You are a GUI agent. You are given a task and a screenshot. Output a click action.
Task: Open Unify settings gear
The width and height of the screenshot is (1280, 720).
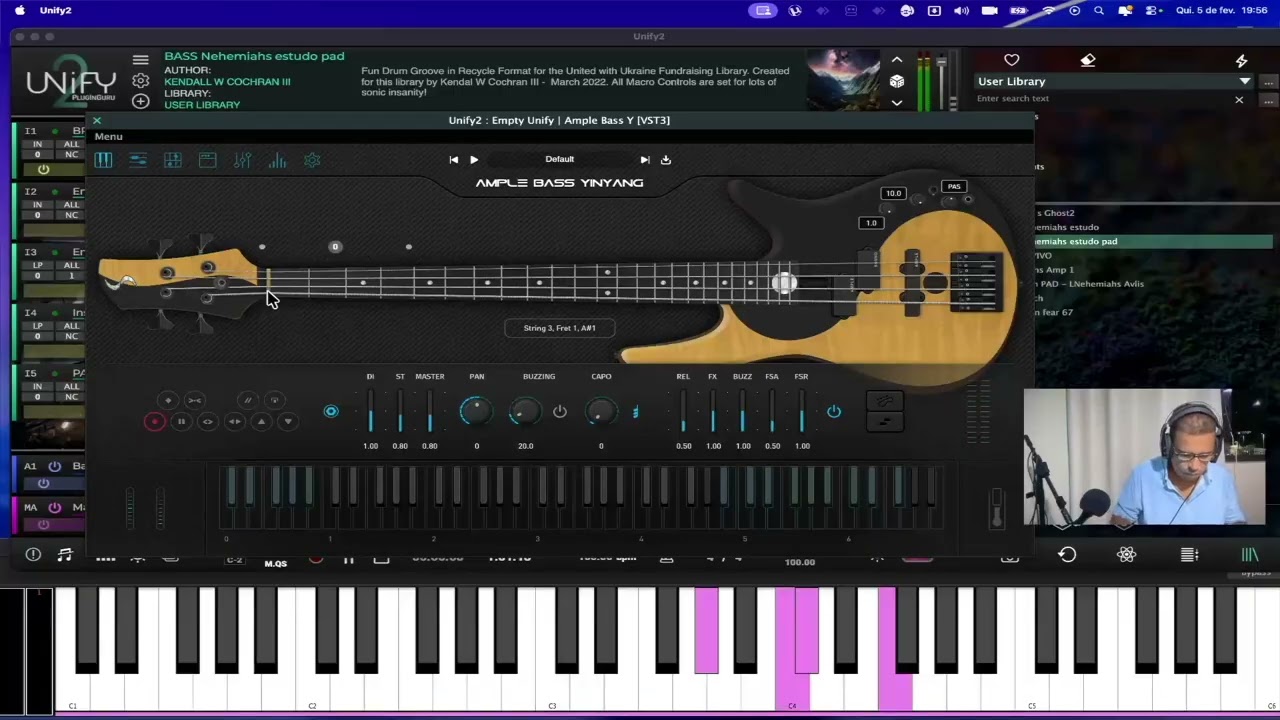coord(141,81)
